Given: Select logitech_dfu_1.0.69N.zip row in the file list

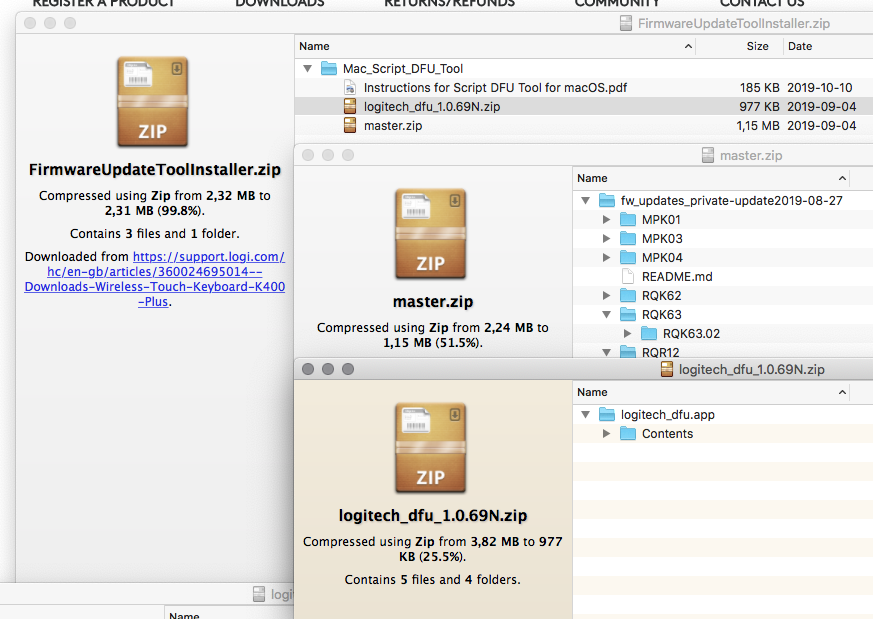Looking at the screenshot, I should [x=583, y=106].
